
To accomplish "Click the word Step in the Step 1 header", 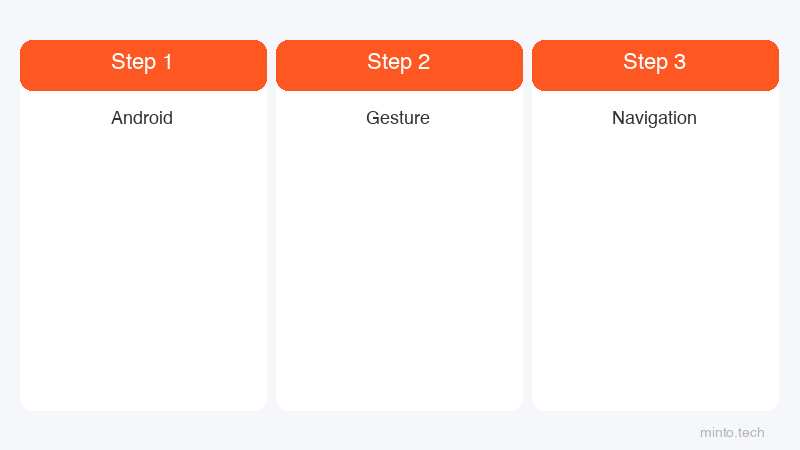I will [x=134, y=63].
